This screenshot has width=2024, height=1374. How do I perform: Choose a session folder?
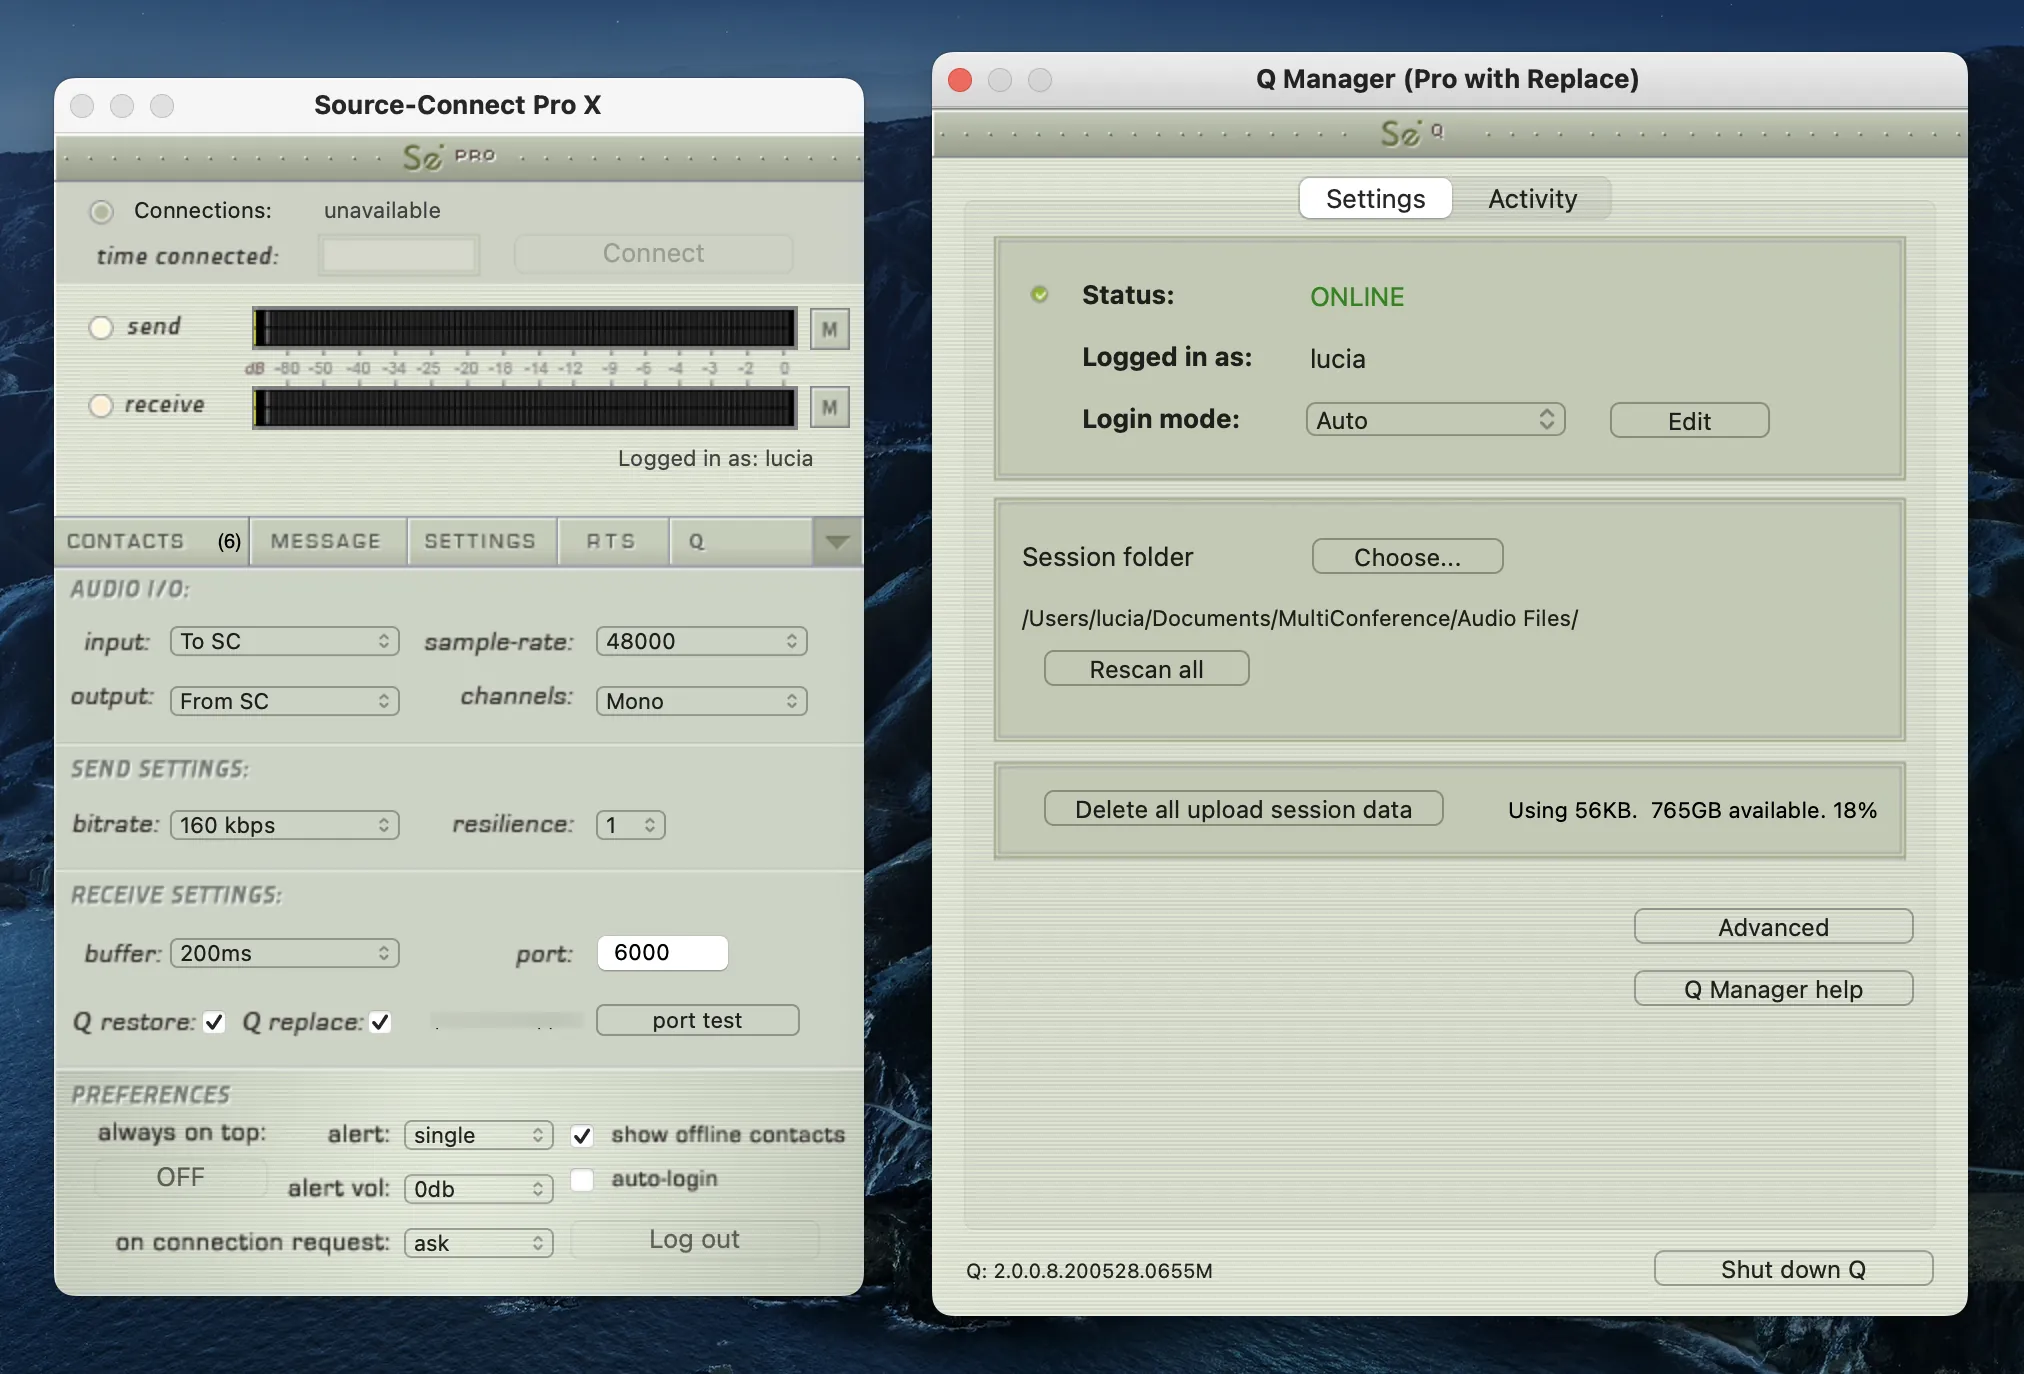click(1407, 557)
